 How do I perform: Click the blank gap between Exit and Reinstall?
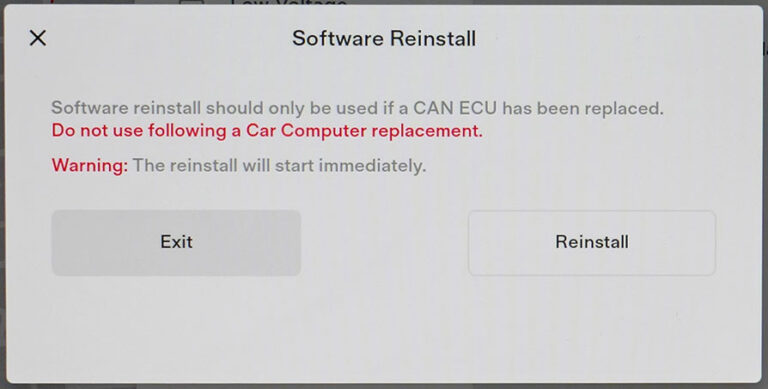pos(384,243)
